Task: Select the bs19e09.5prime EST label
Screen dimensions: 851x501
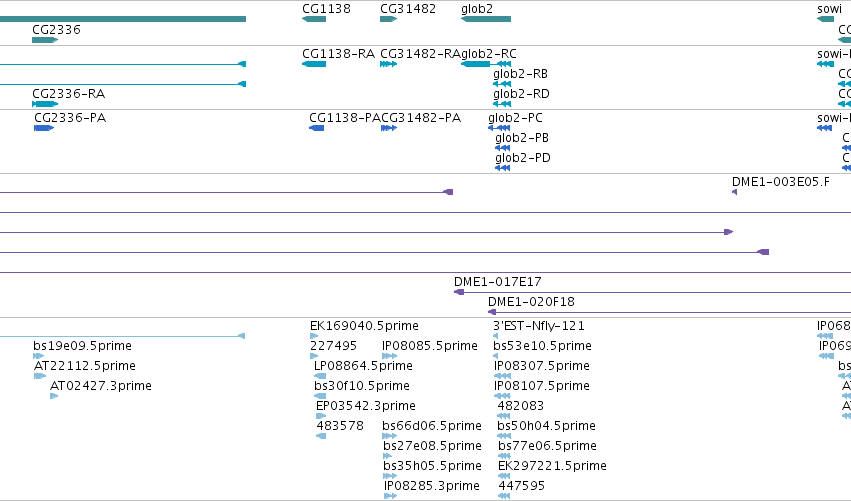Action: (x=82, y=346)
